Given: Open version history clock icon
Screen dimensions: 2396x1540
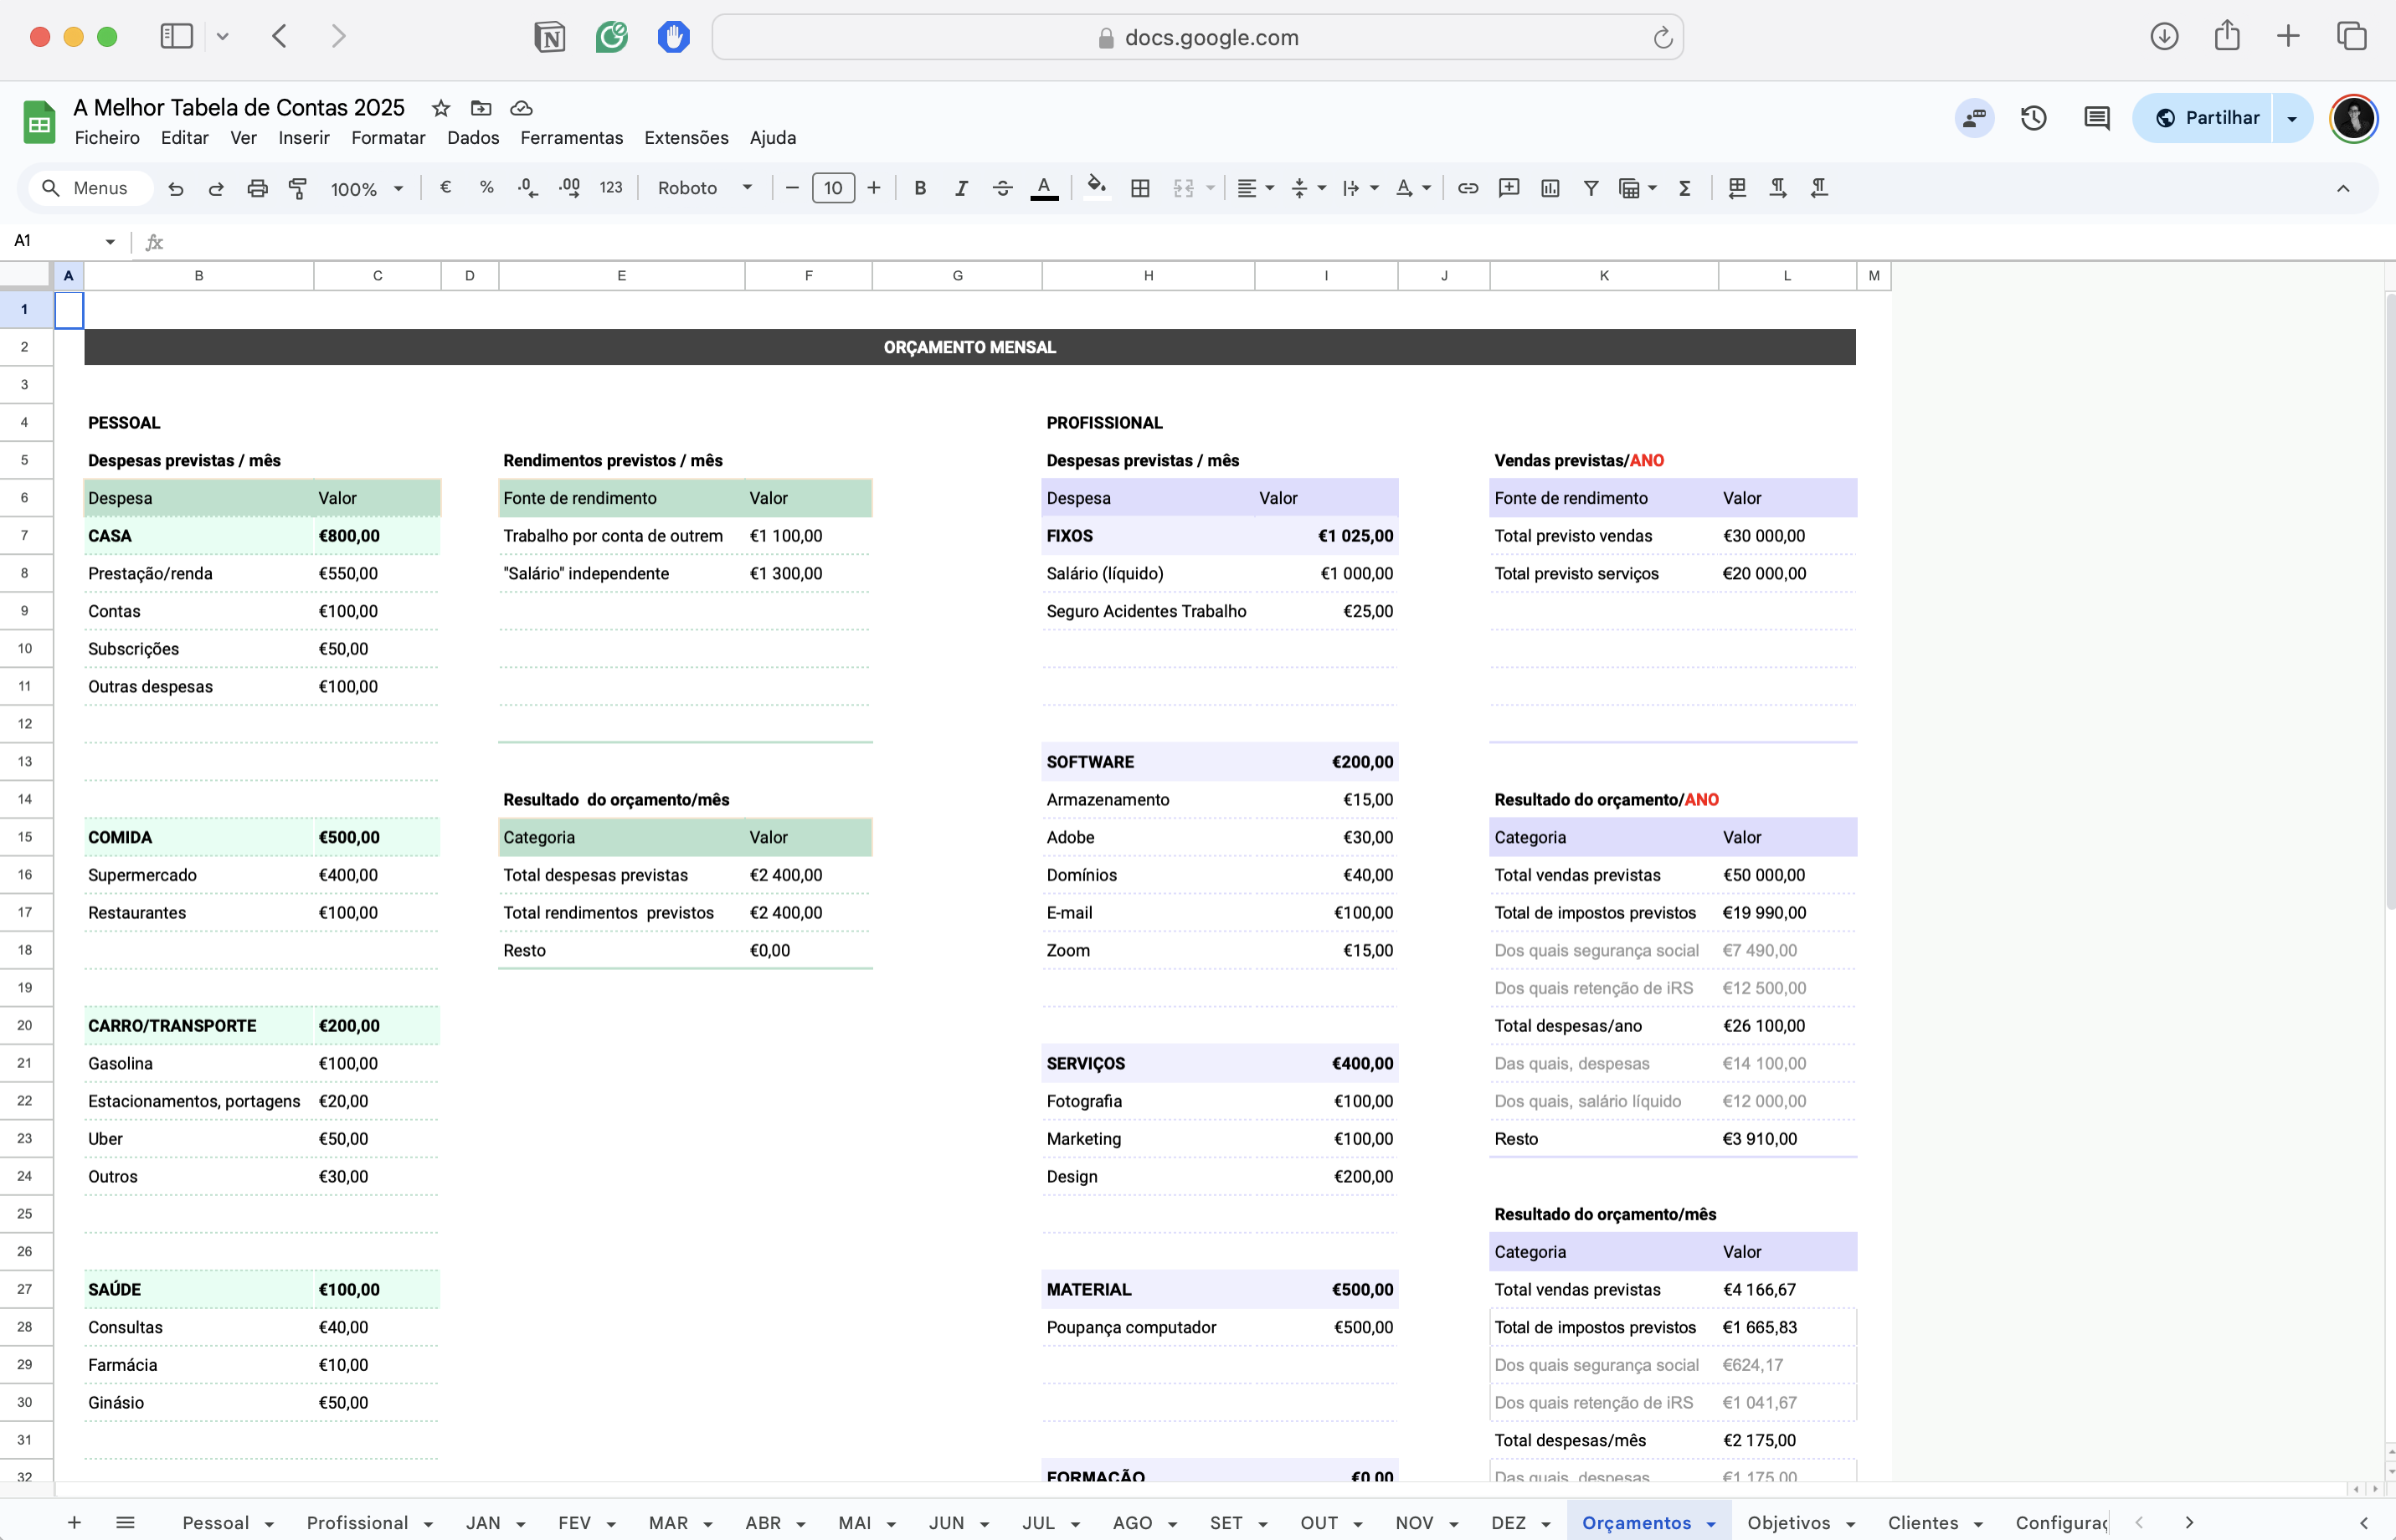Looking at the screenshot, I should (2033, 118).
